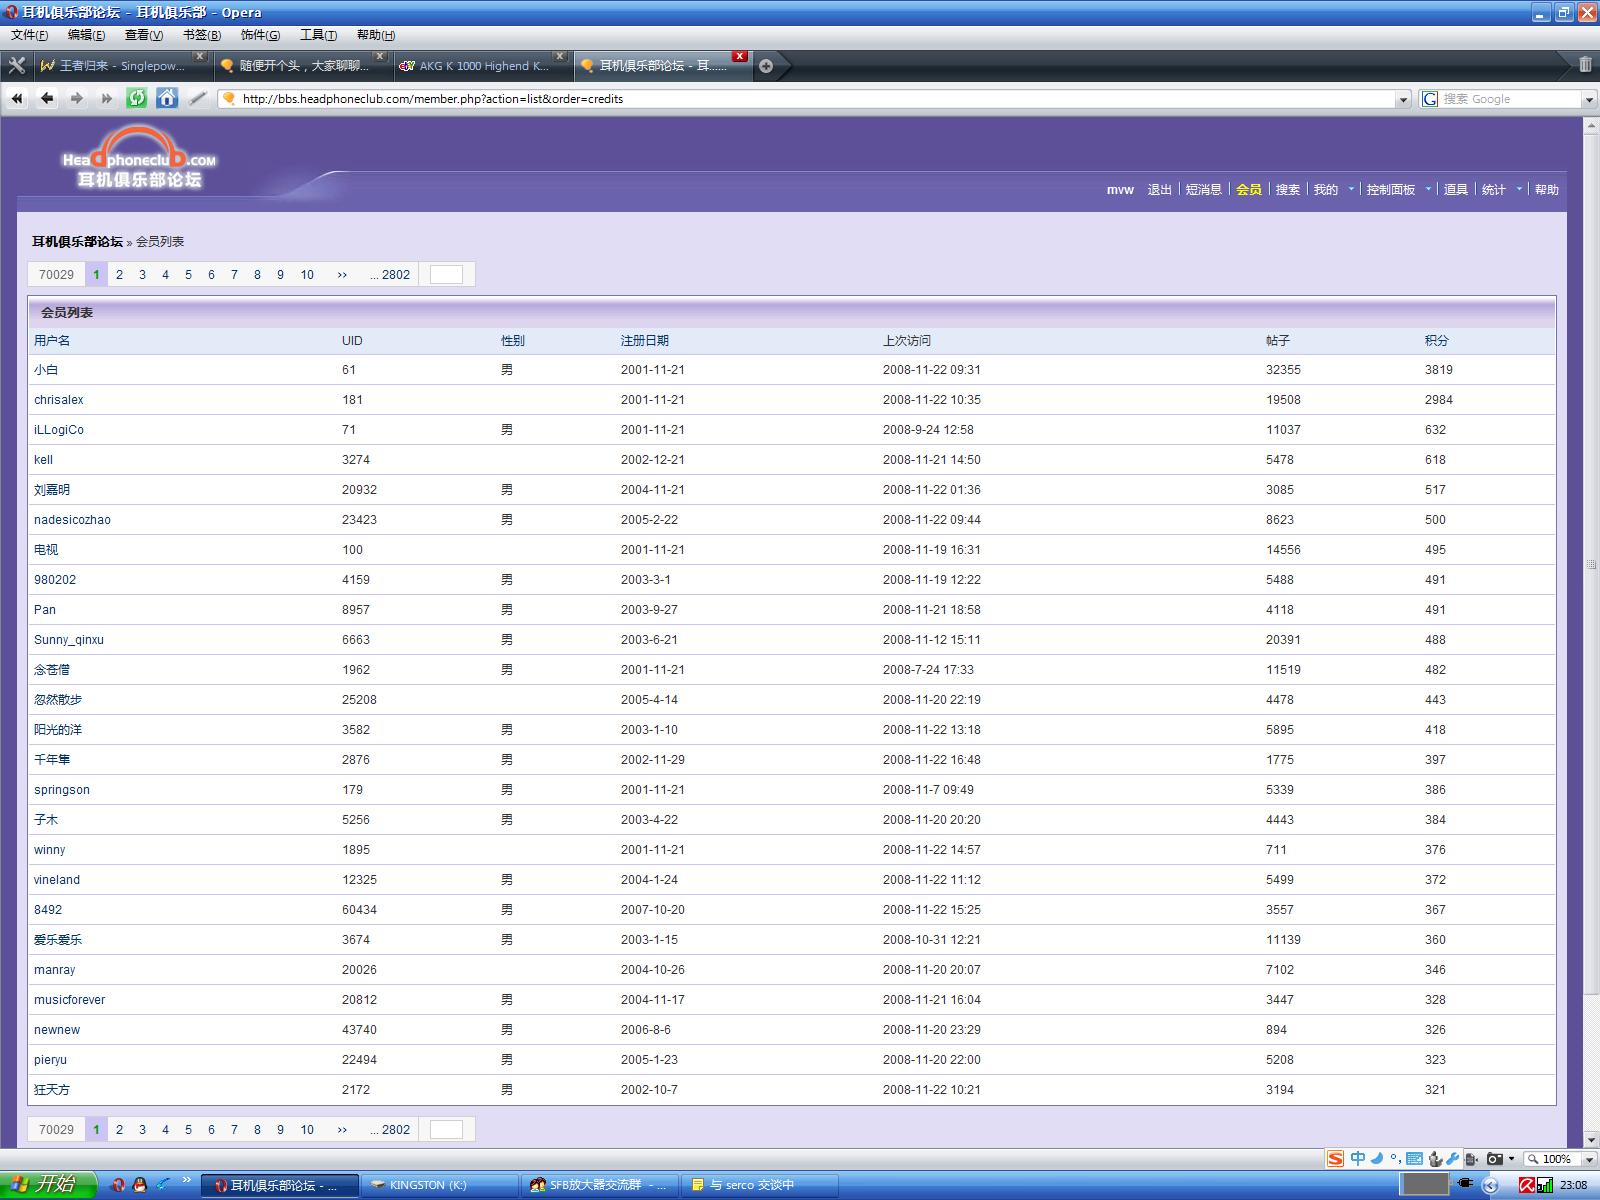
Task: Click the 开始 Start button
Action: [48, 1185]
